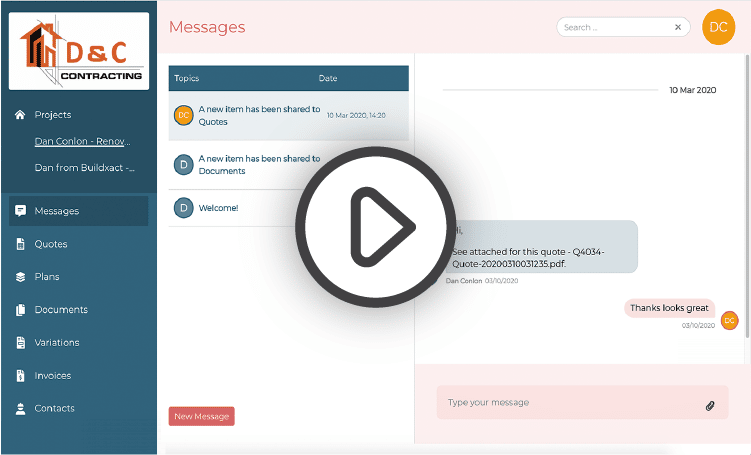Focus the Type your message field
Viewport: 751px width, 455px height.
[570, 403]
